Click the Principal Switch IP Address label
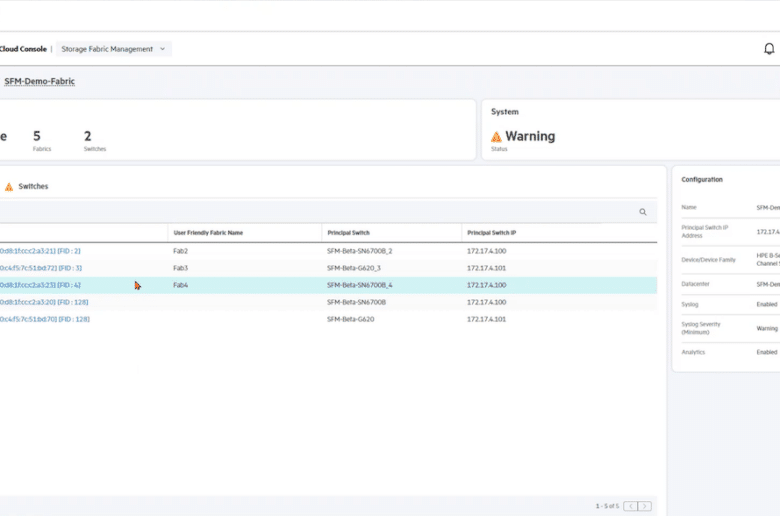Viewport: 780px width, 516px height. point(704,231)
